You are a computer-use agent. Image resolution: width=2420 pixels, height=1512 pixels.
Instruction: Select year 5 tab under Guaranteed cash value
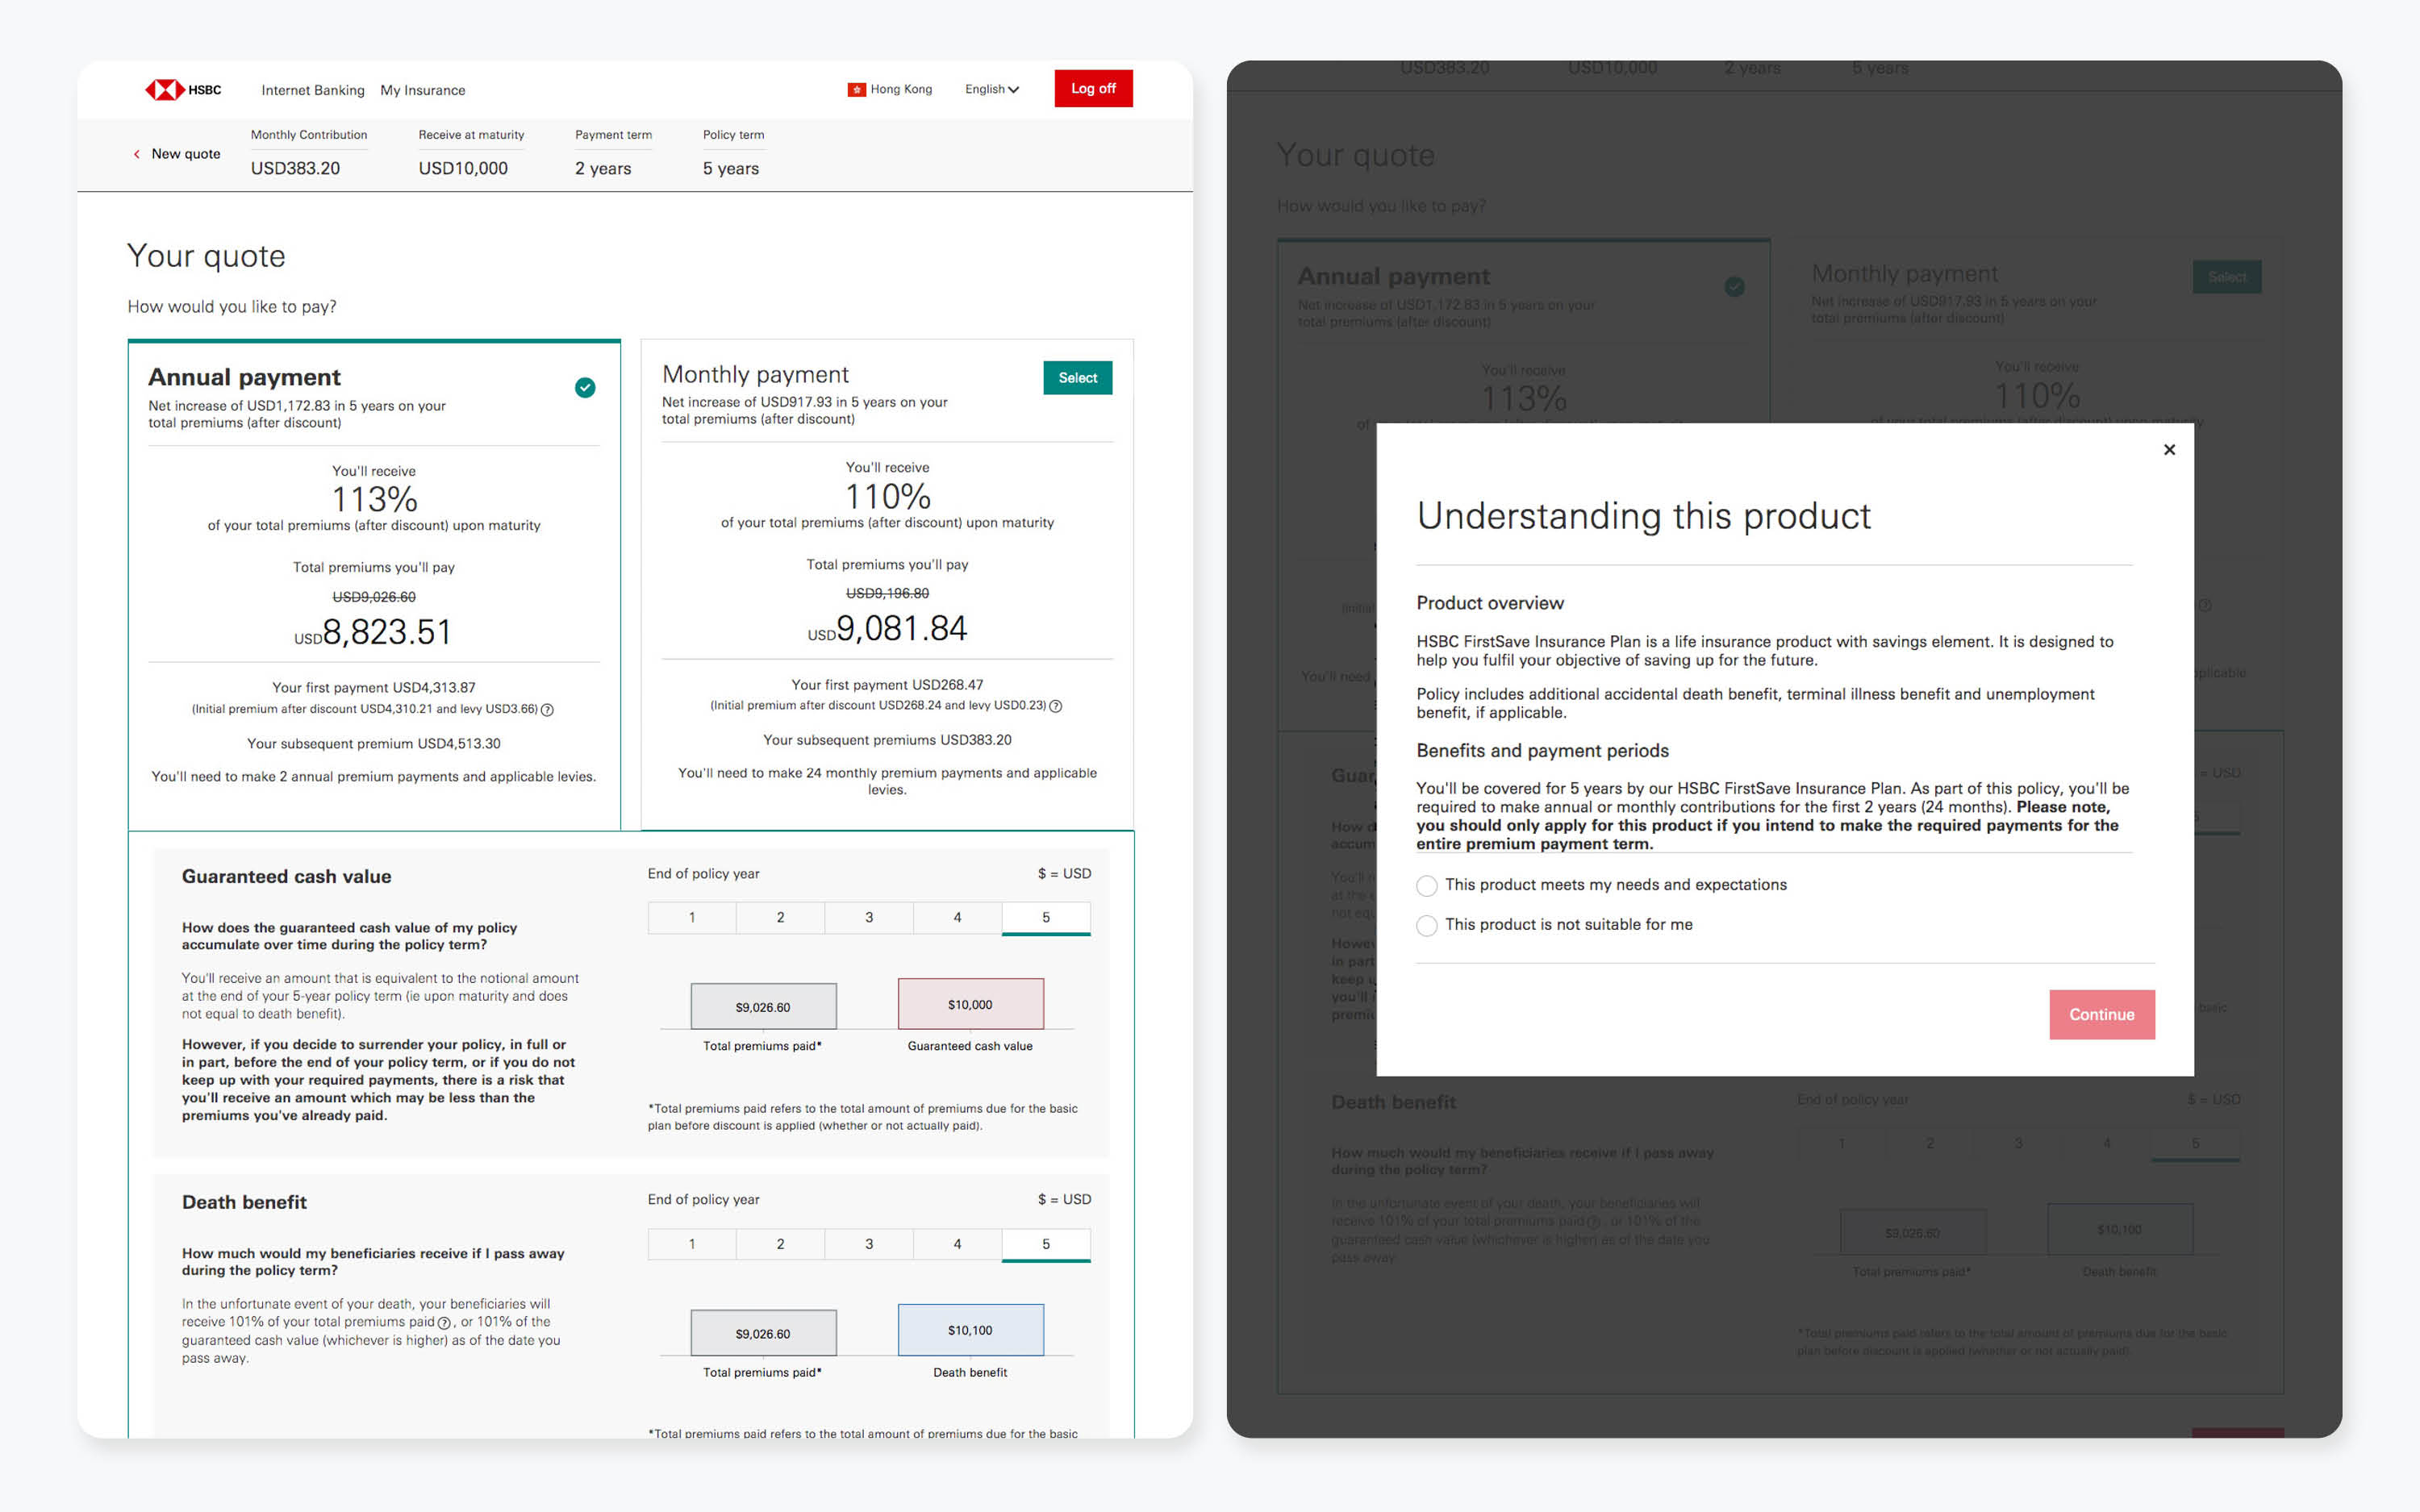[1046, 918]
